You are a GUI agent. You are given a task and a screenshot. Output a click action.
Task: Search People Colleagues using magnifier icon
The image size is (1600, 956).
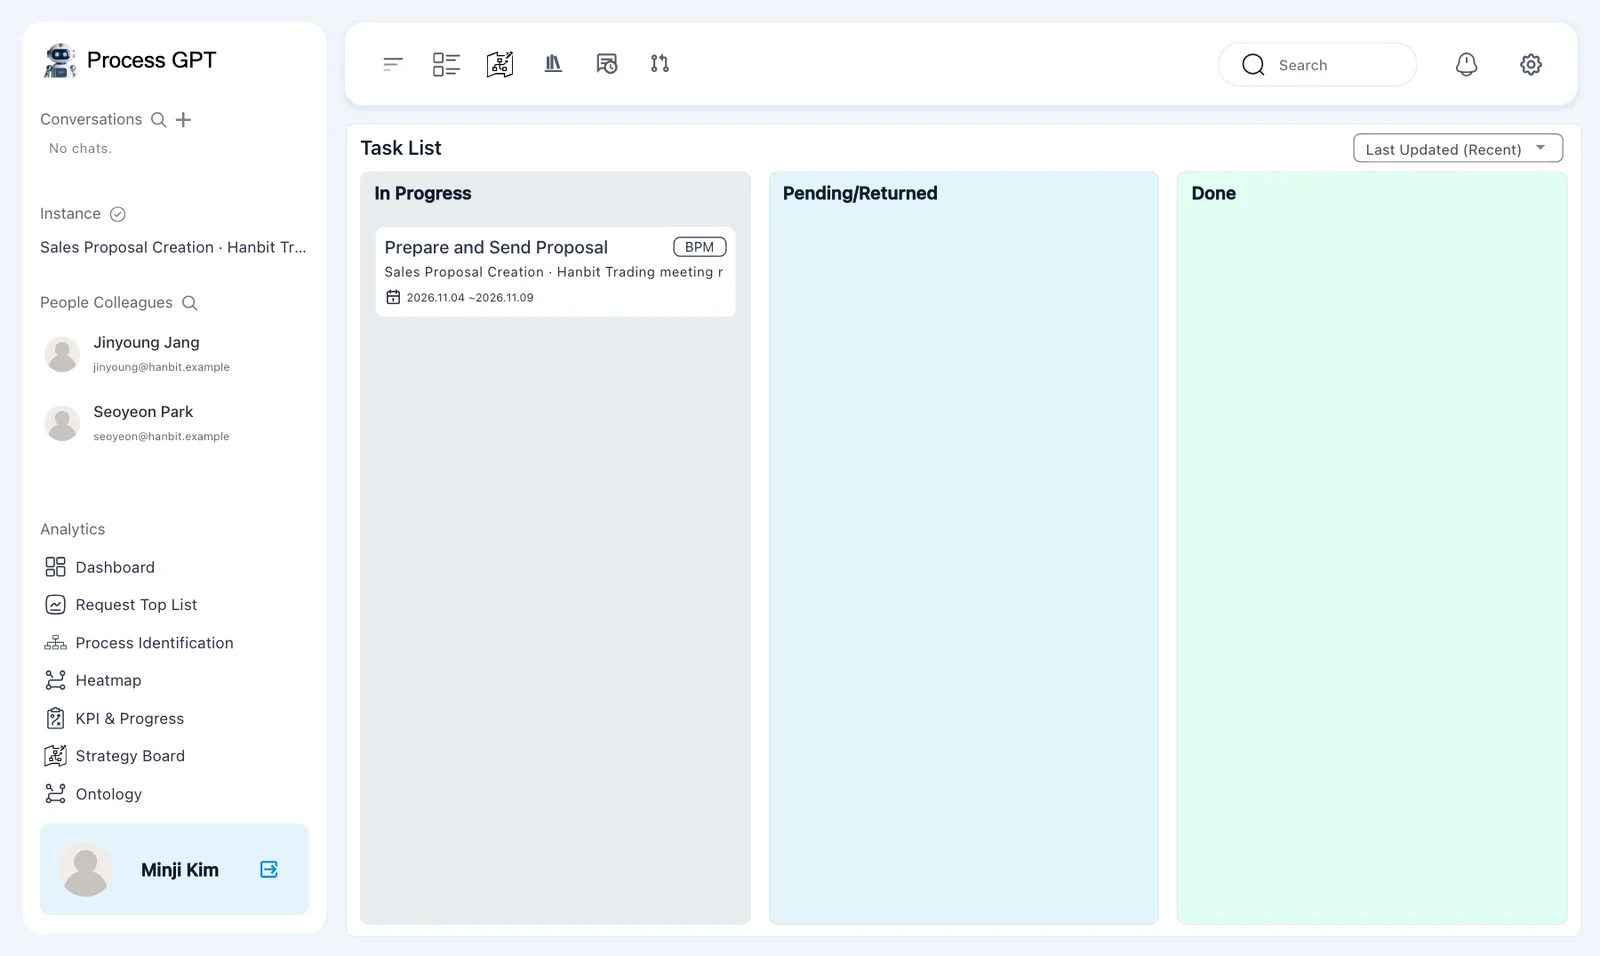189,303
